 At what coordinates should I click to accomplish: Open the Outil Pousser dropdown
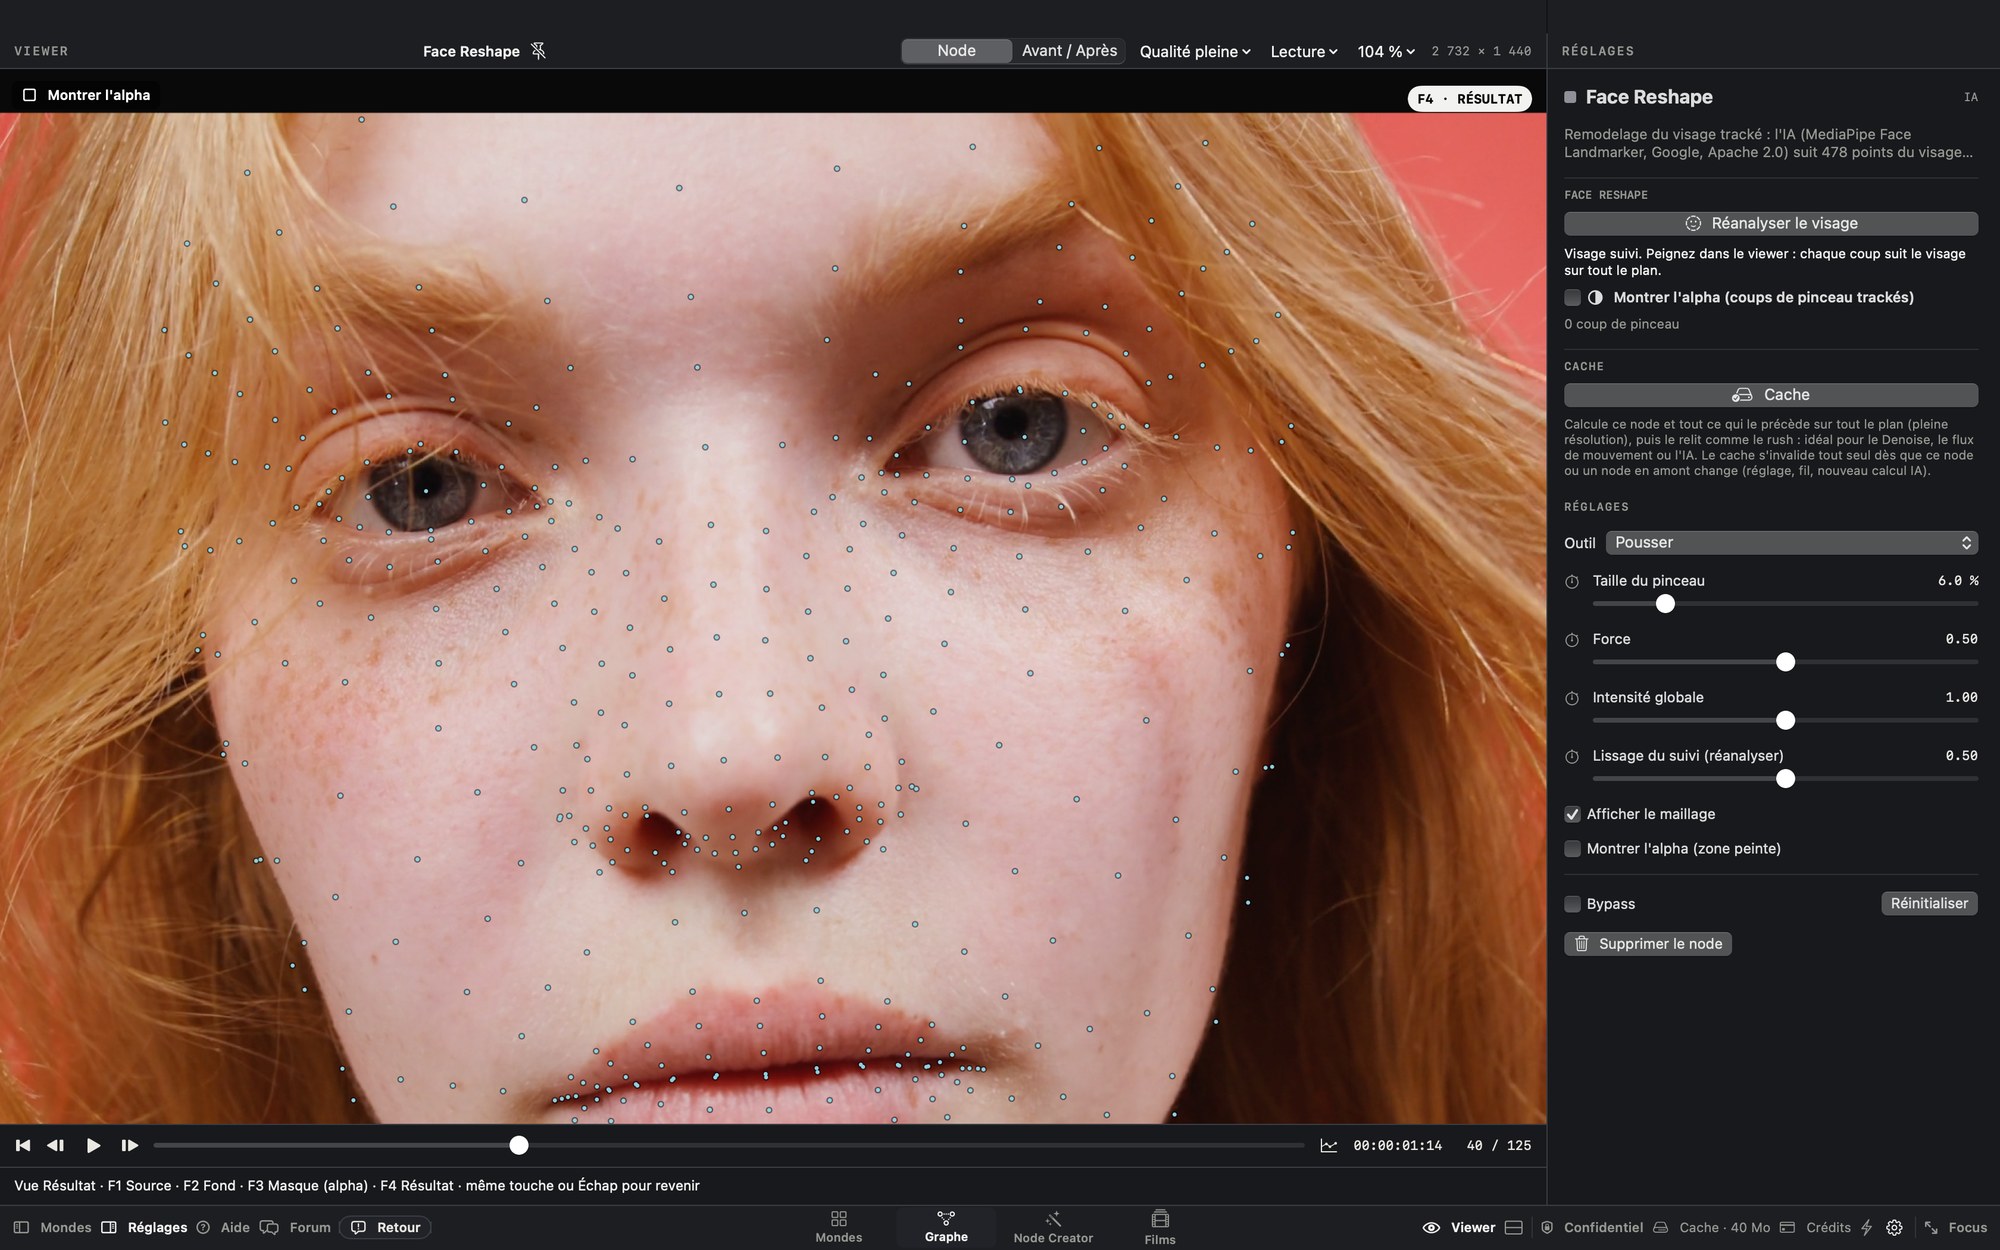(x=1791, y=543)
